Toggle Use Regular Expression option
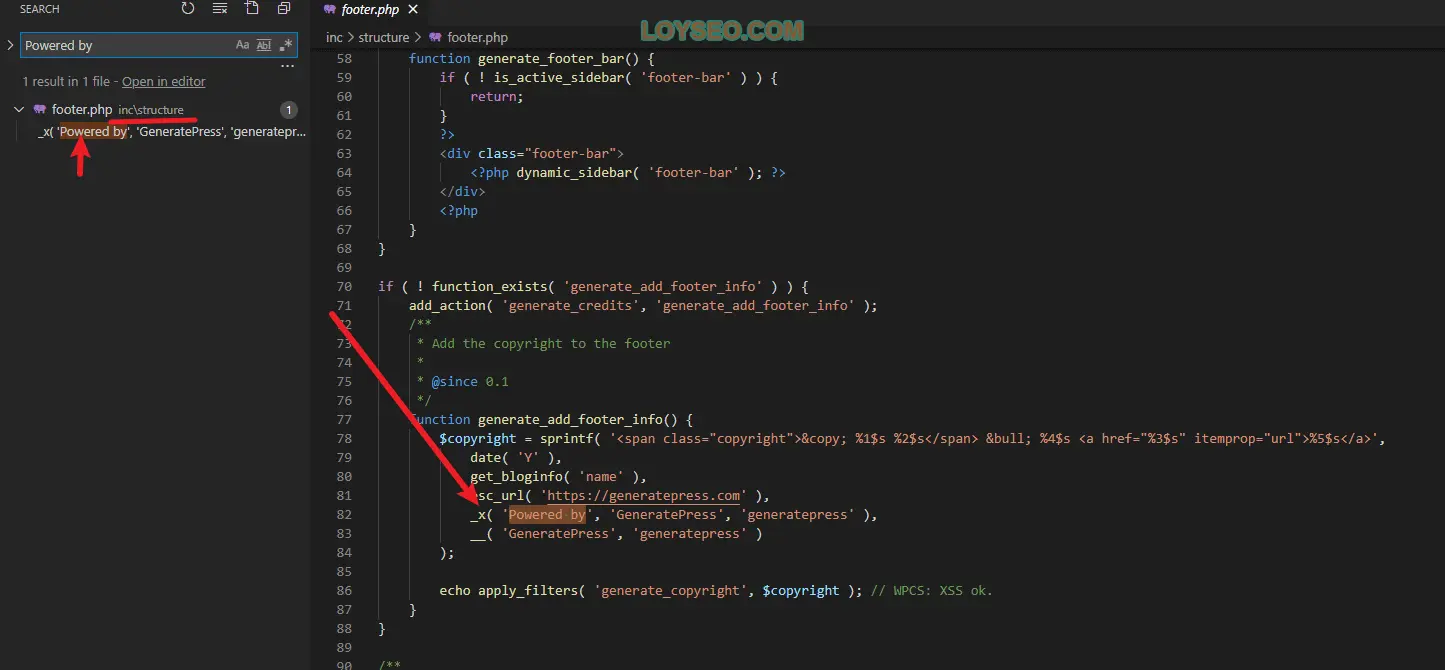This screenshot has height=670, width=1445. point(286,45)
